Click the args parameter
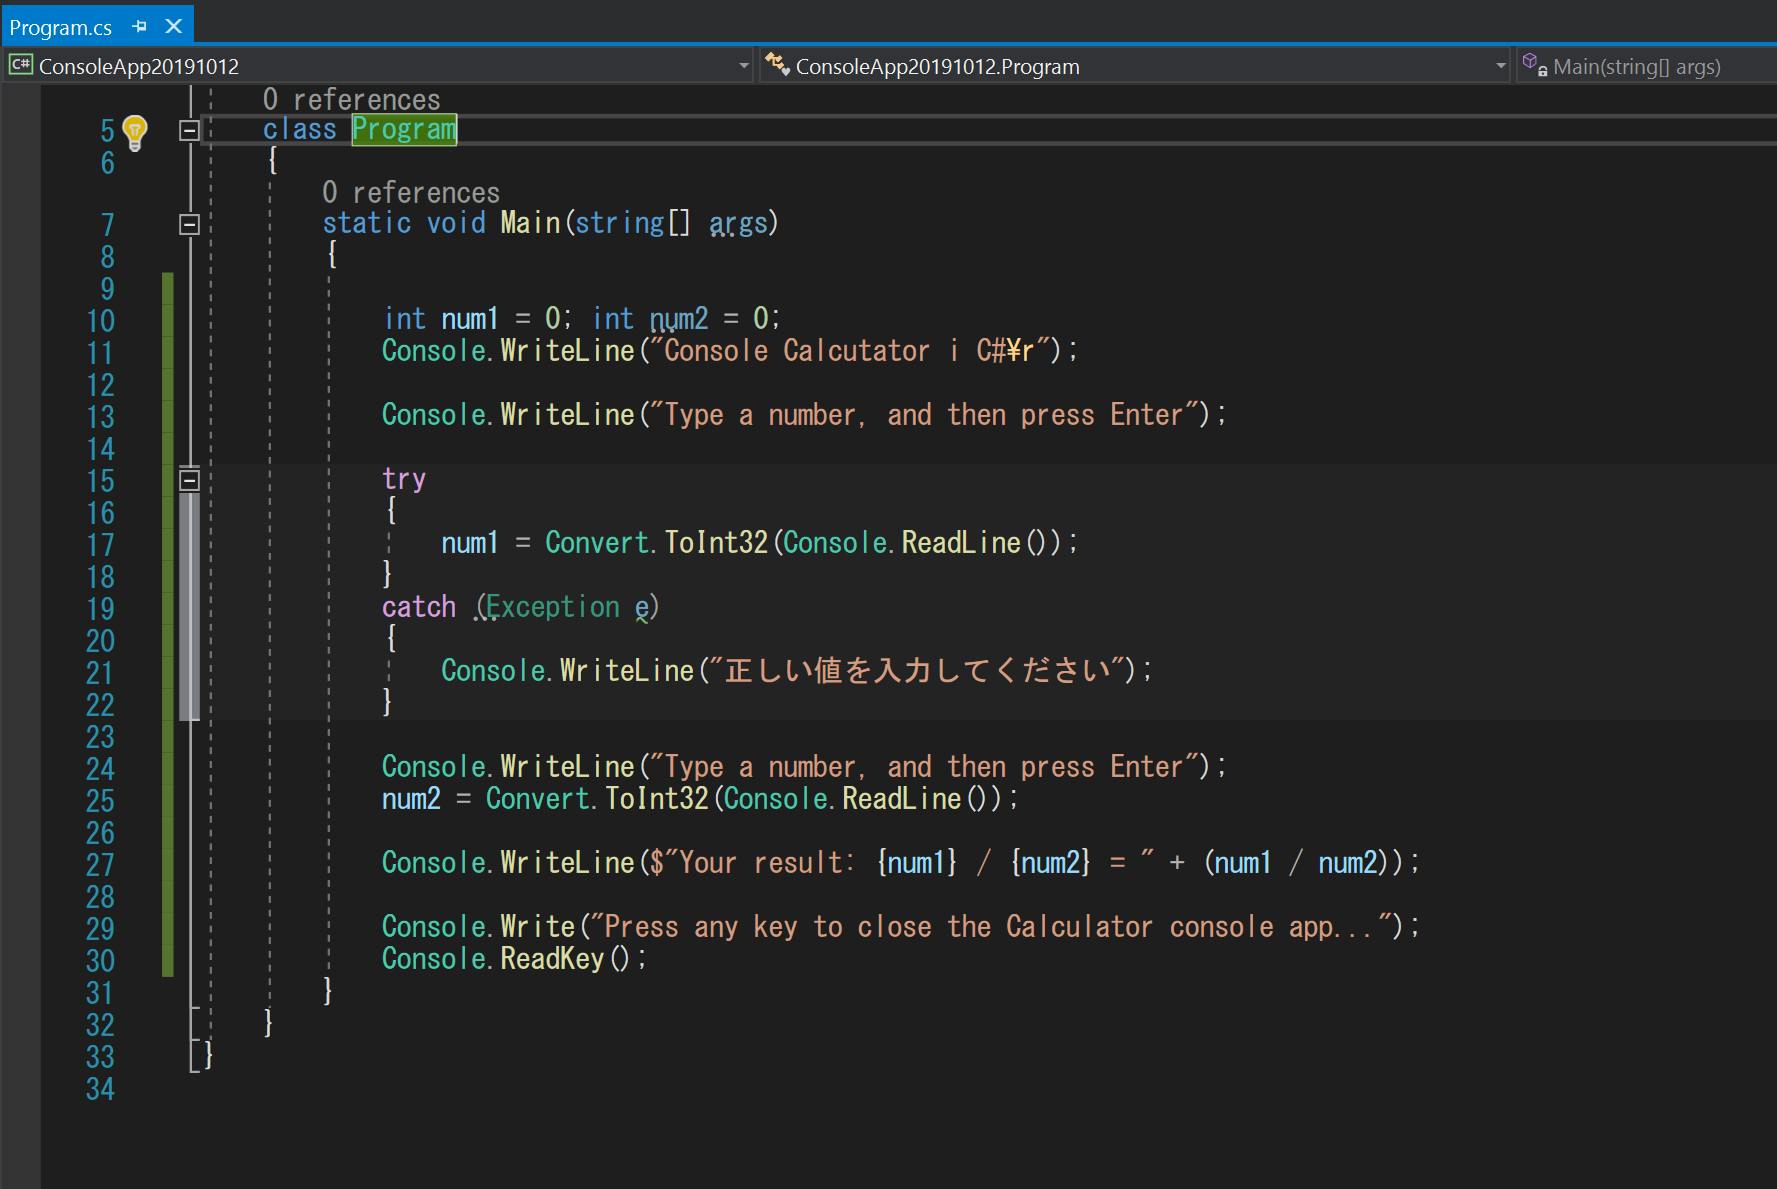Screen dimensions: 1777x1189 click(738, 223)
